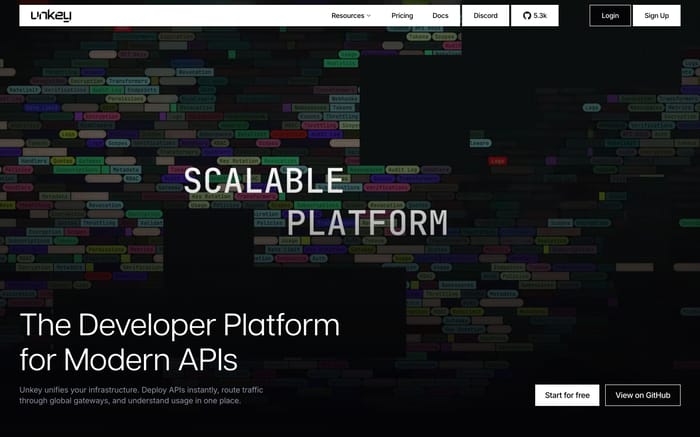Screen dimensions: 700x437
Task: Click the Sign Up button
Action: [657, 16]
